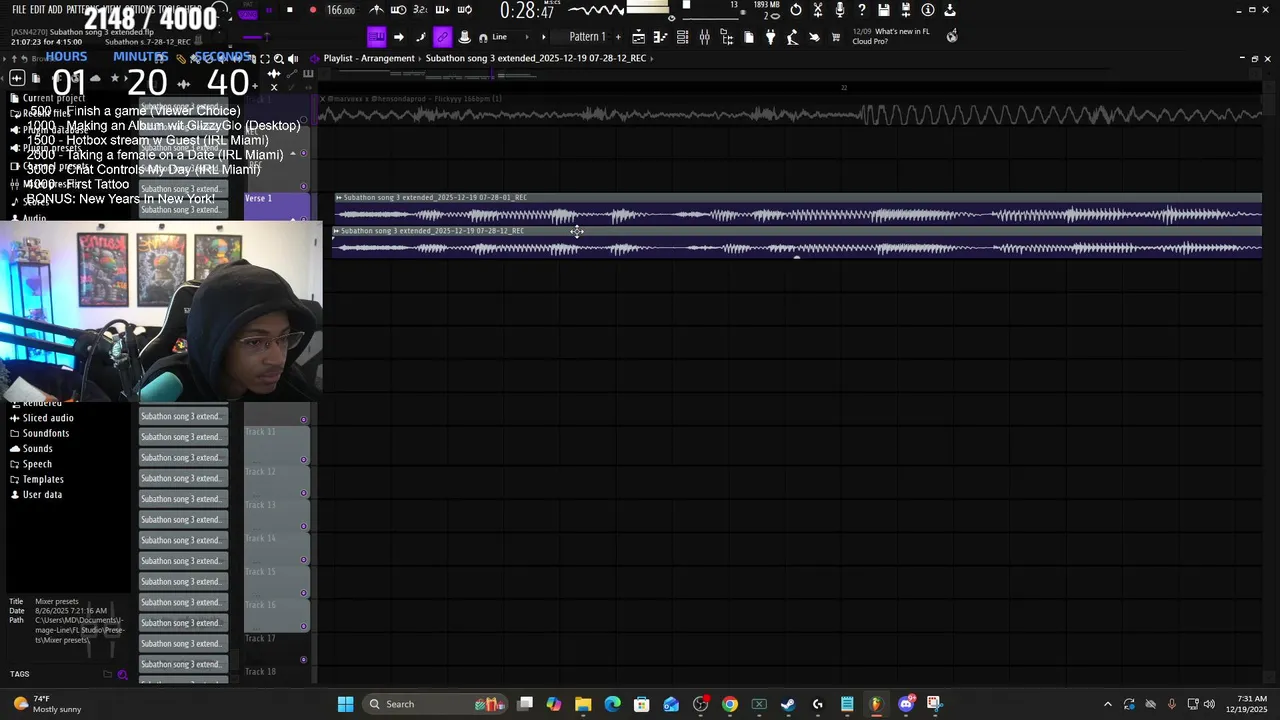Viewport: 1280px width, 720px height.
Task: Open What's new in FL Cloud Pro news
Action: tap(890, 36)
